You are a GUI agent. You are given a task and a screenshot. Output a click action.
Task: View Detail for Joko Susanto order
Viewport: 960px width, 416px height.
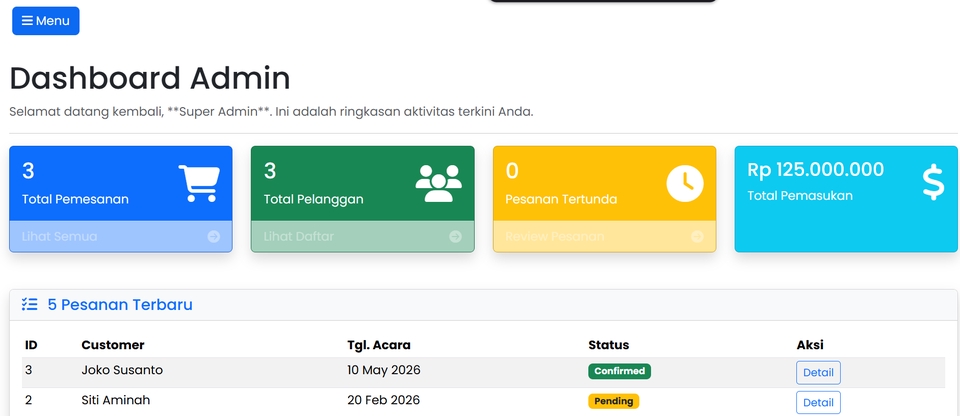click(818, 373)
